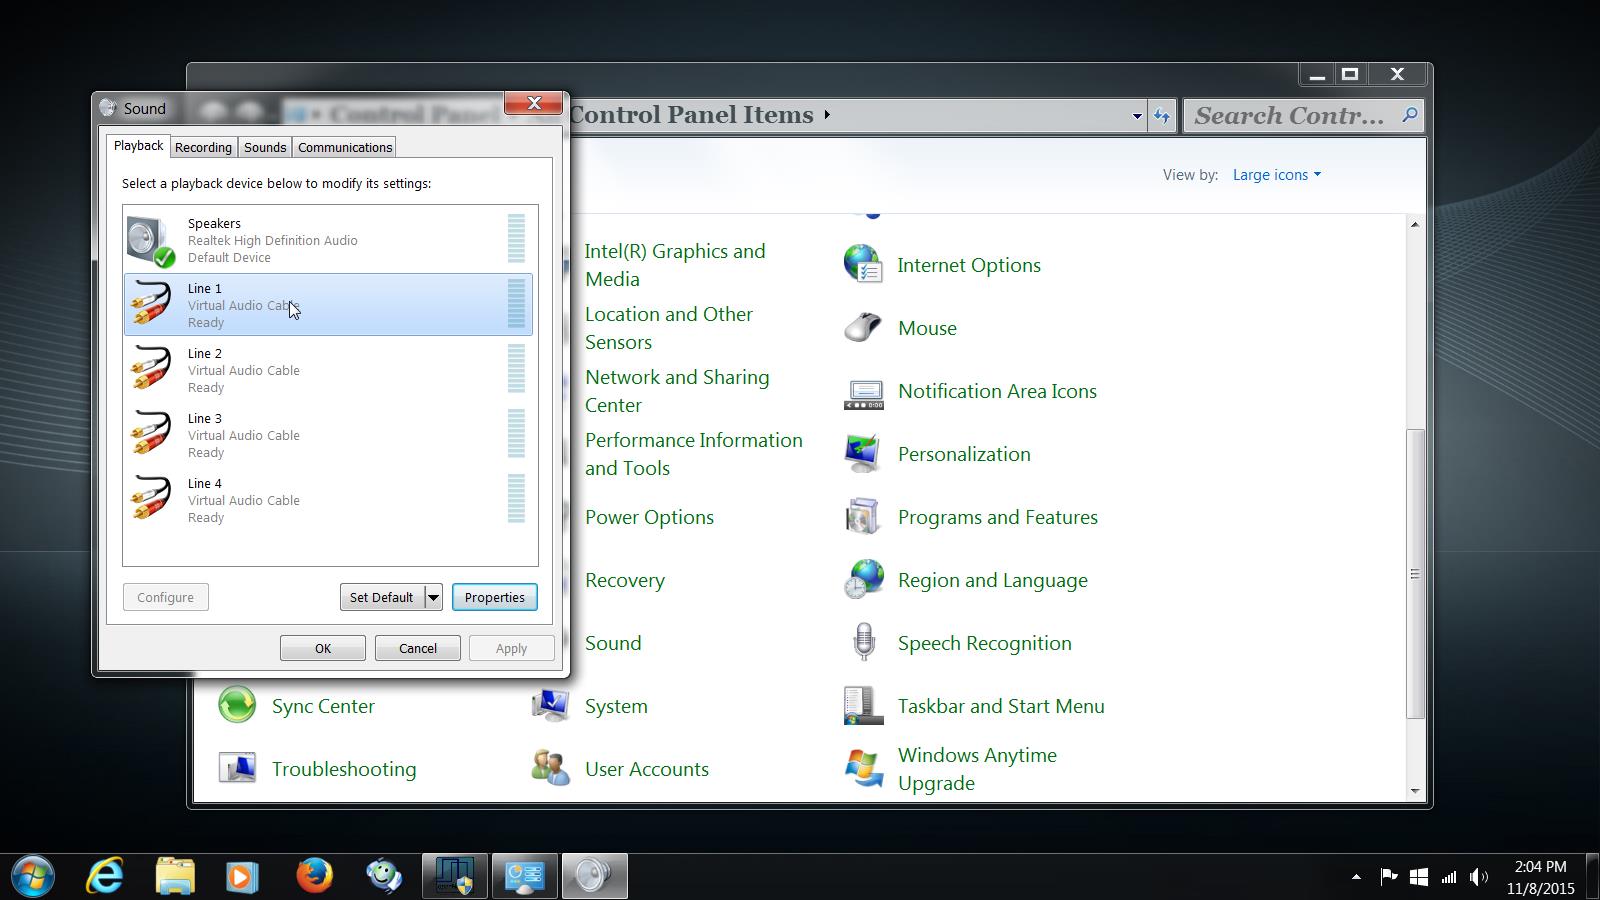Open the Internet Options globe icon
Screen dimensions: 1600x900
(x=862, y=265)
